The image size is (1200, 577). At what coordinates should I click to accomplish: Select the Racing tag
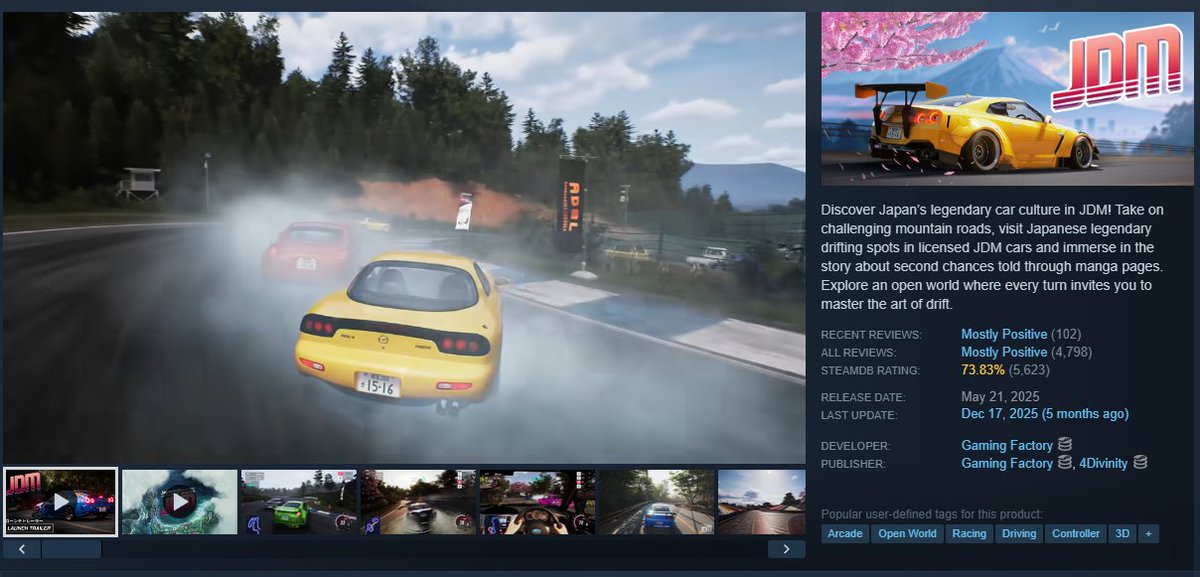click(969, 534)
